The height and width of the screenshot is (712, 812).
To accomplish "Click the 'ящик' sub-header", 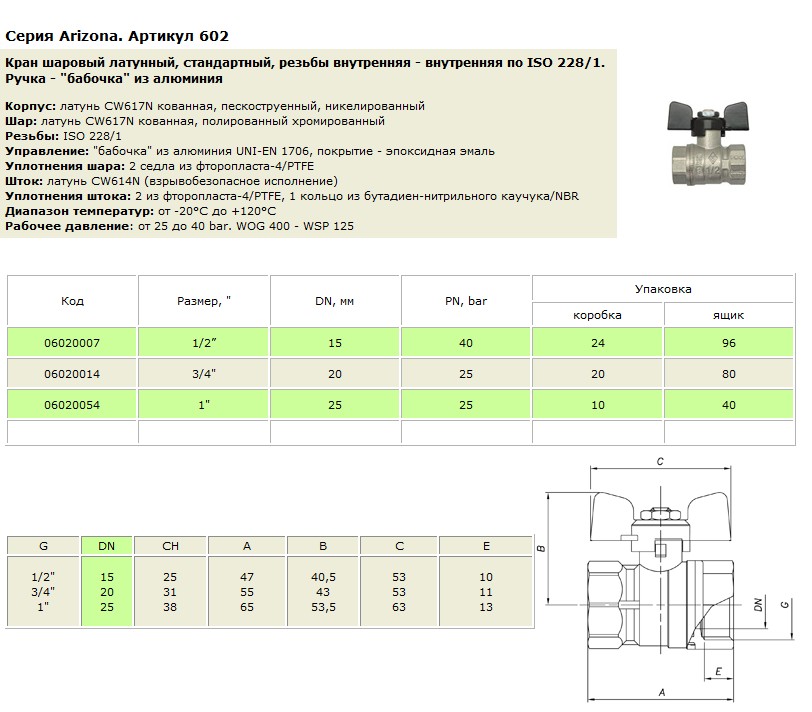I will coord(728,315).
